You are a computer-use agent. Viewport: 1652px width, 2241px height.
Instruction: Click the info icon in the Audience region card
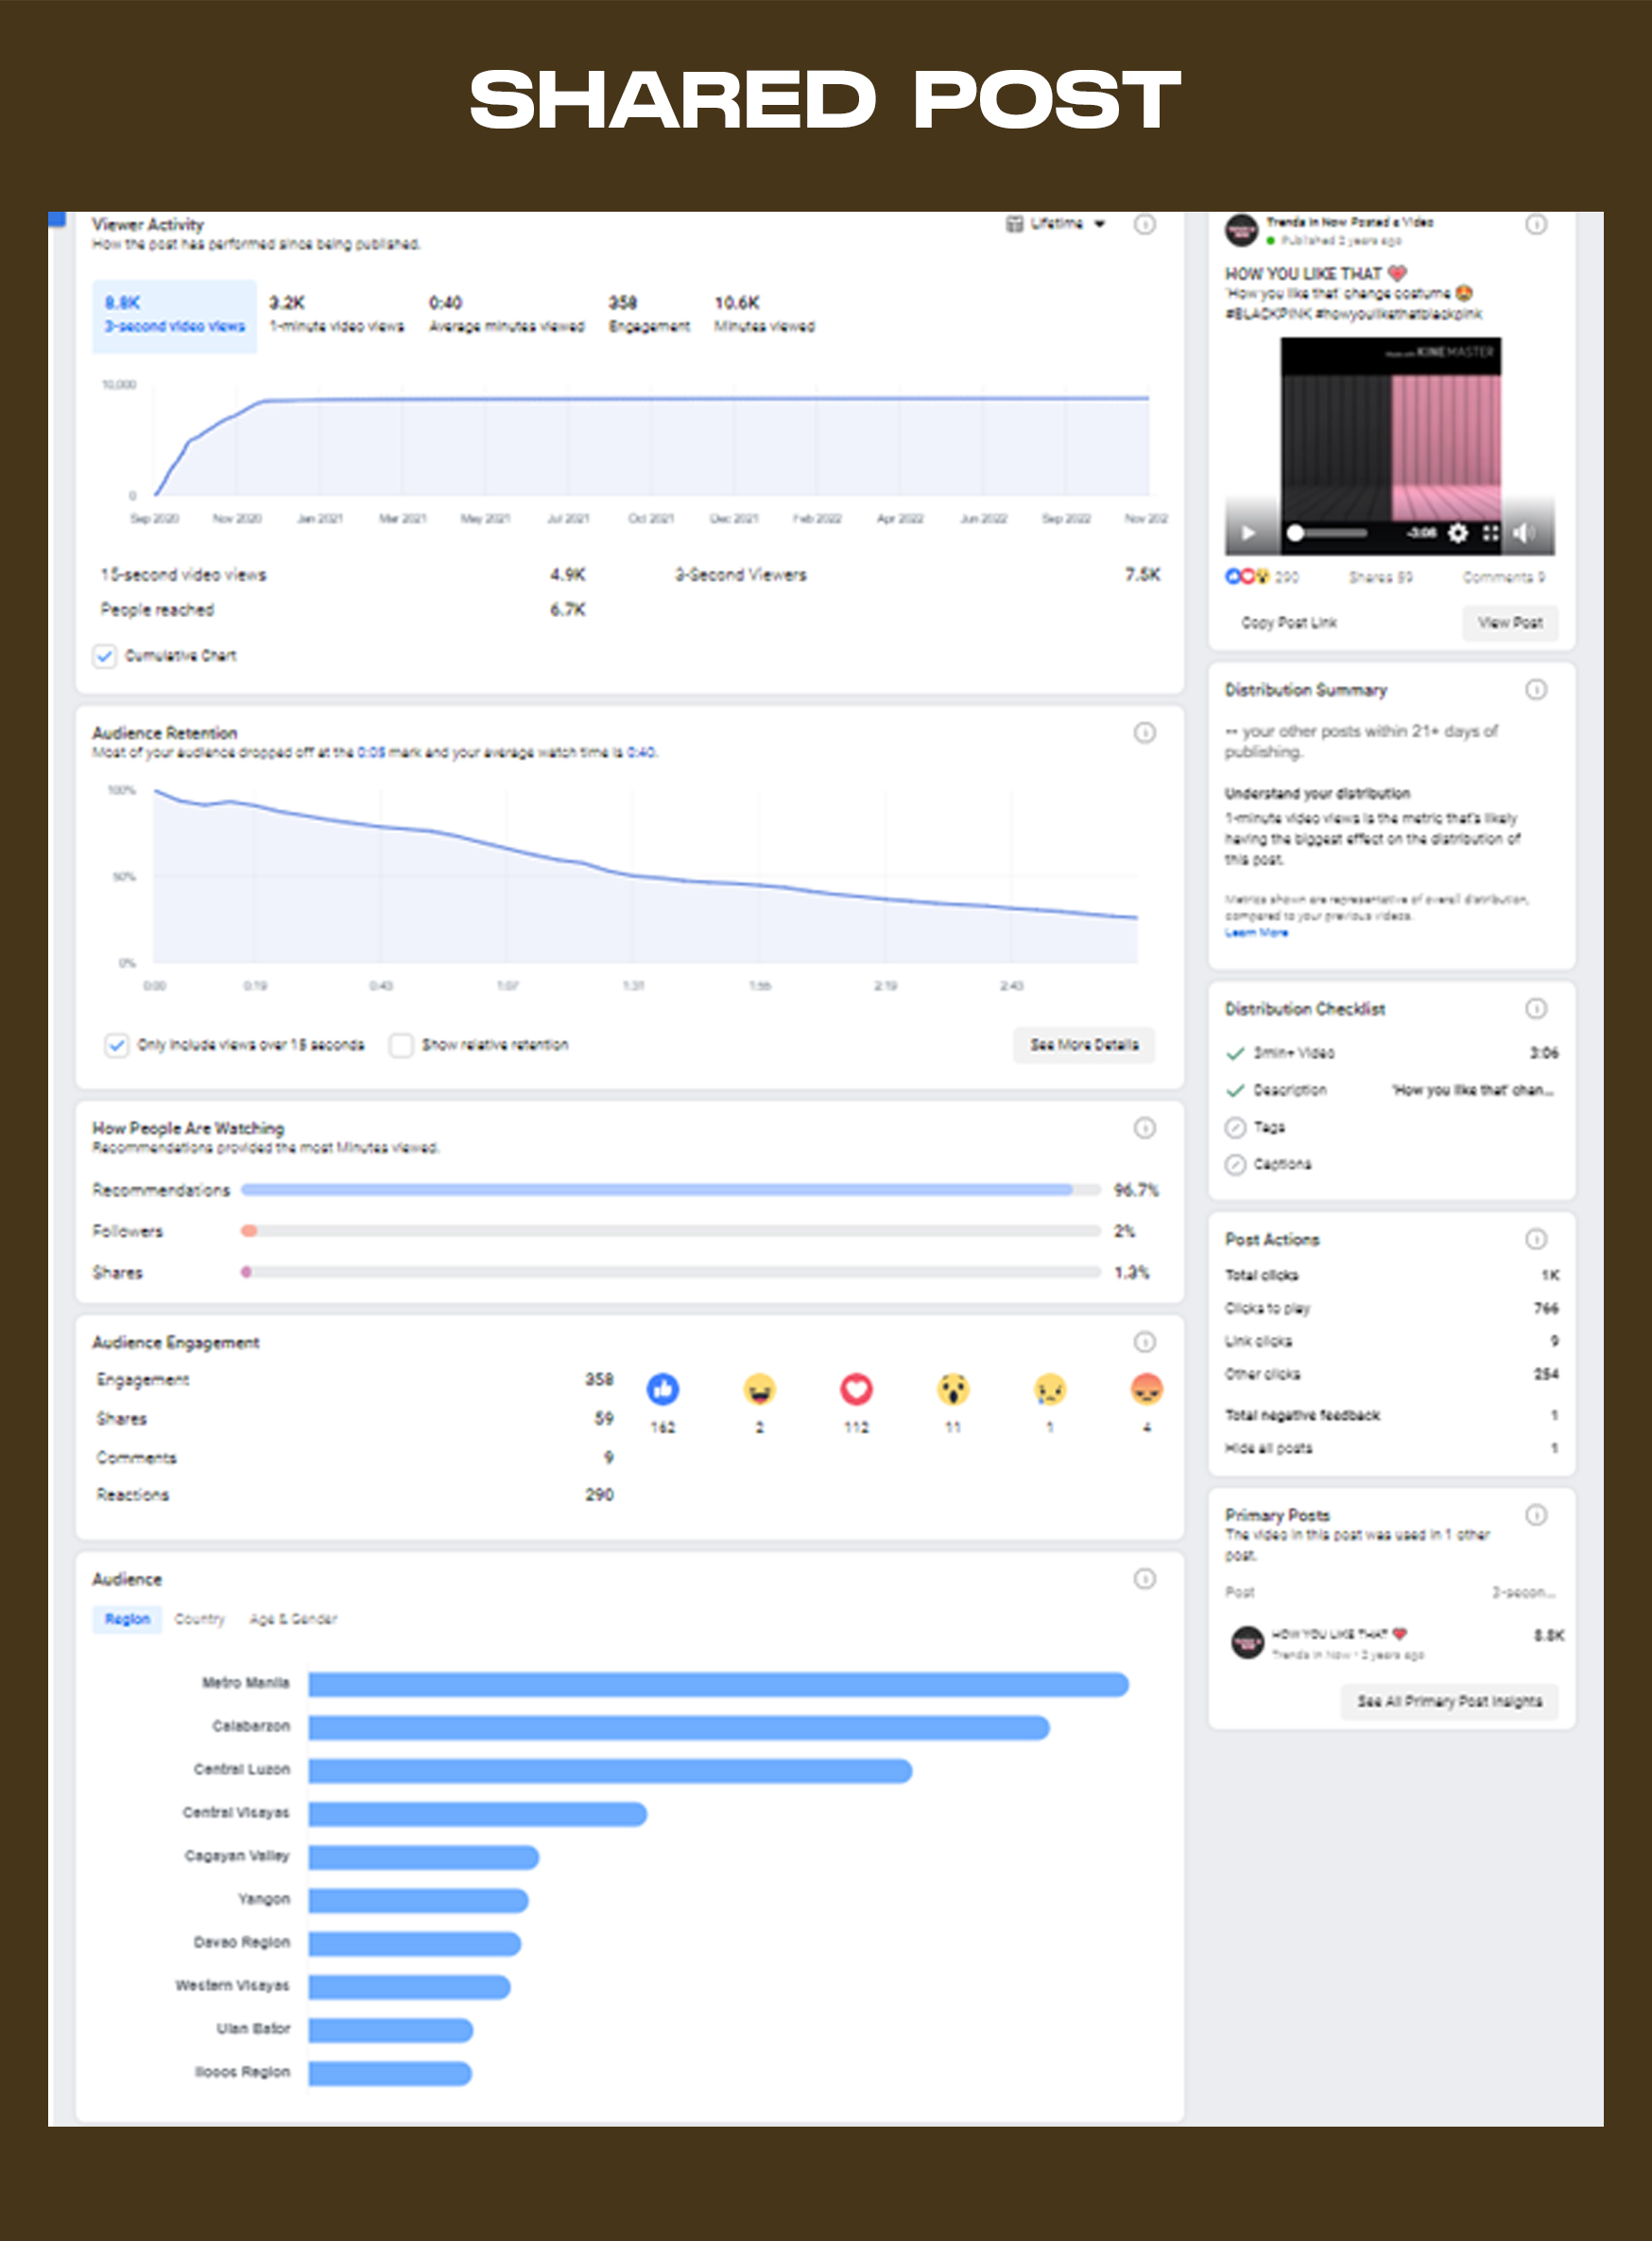pos(1144,1579)
